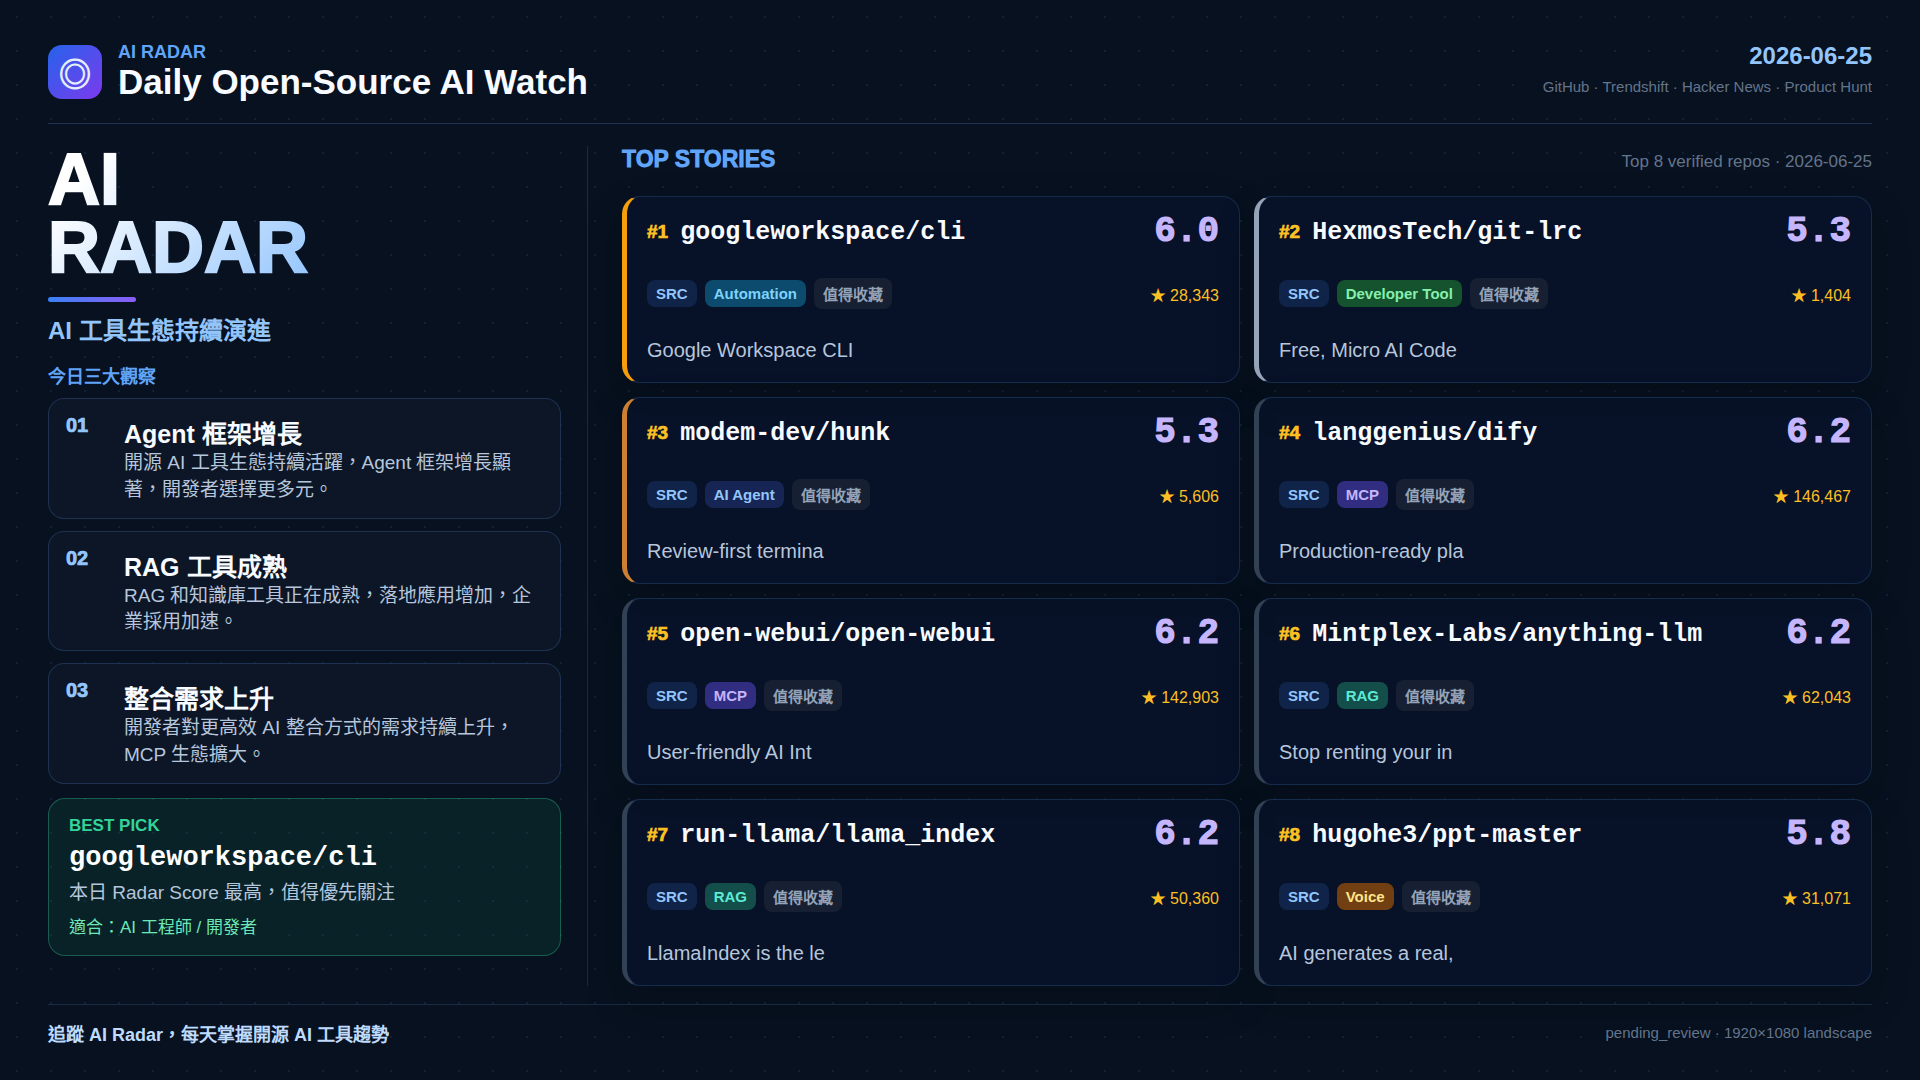Viewport: 1920px width, 1080px height.
Task: Click "Review-first termina" description
Action: point(735,551)
